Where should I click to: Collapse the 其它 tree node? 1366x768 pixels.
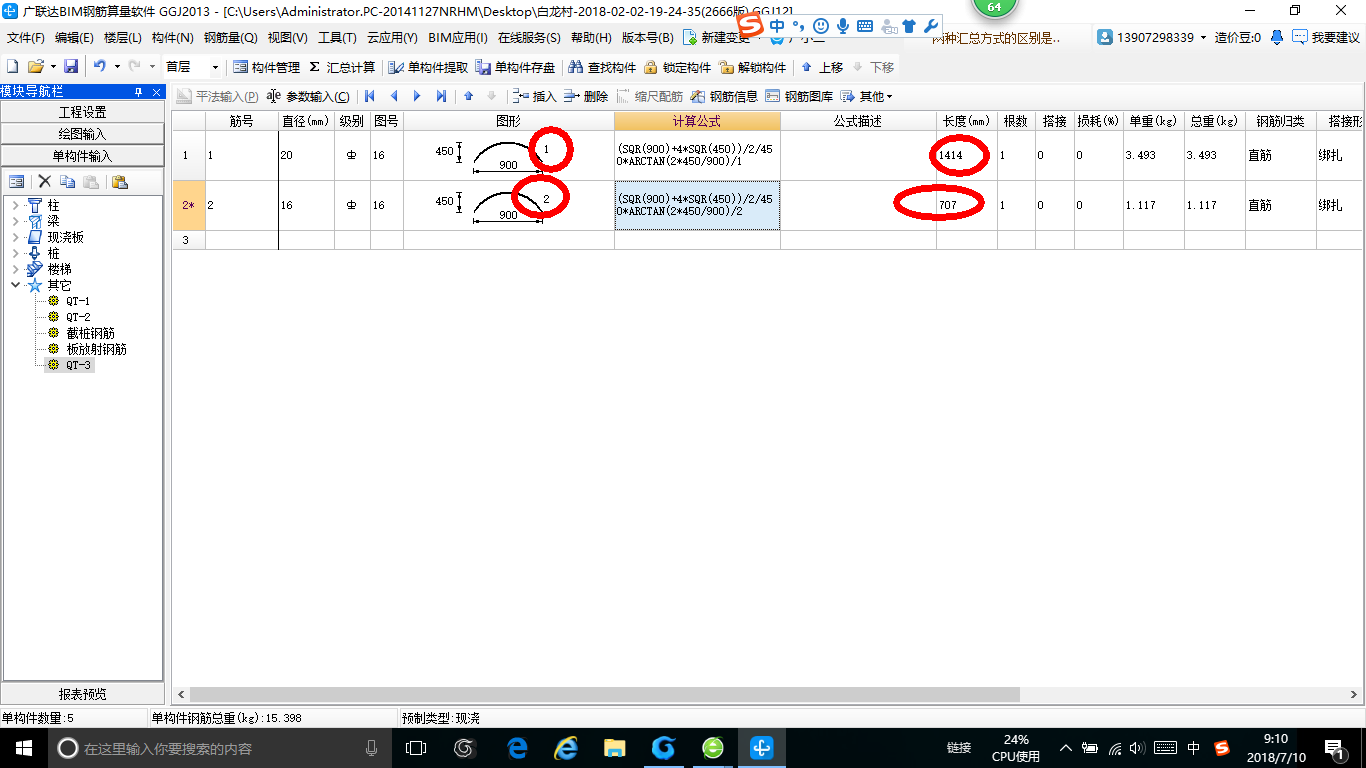(x=15, y=285)
